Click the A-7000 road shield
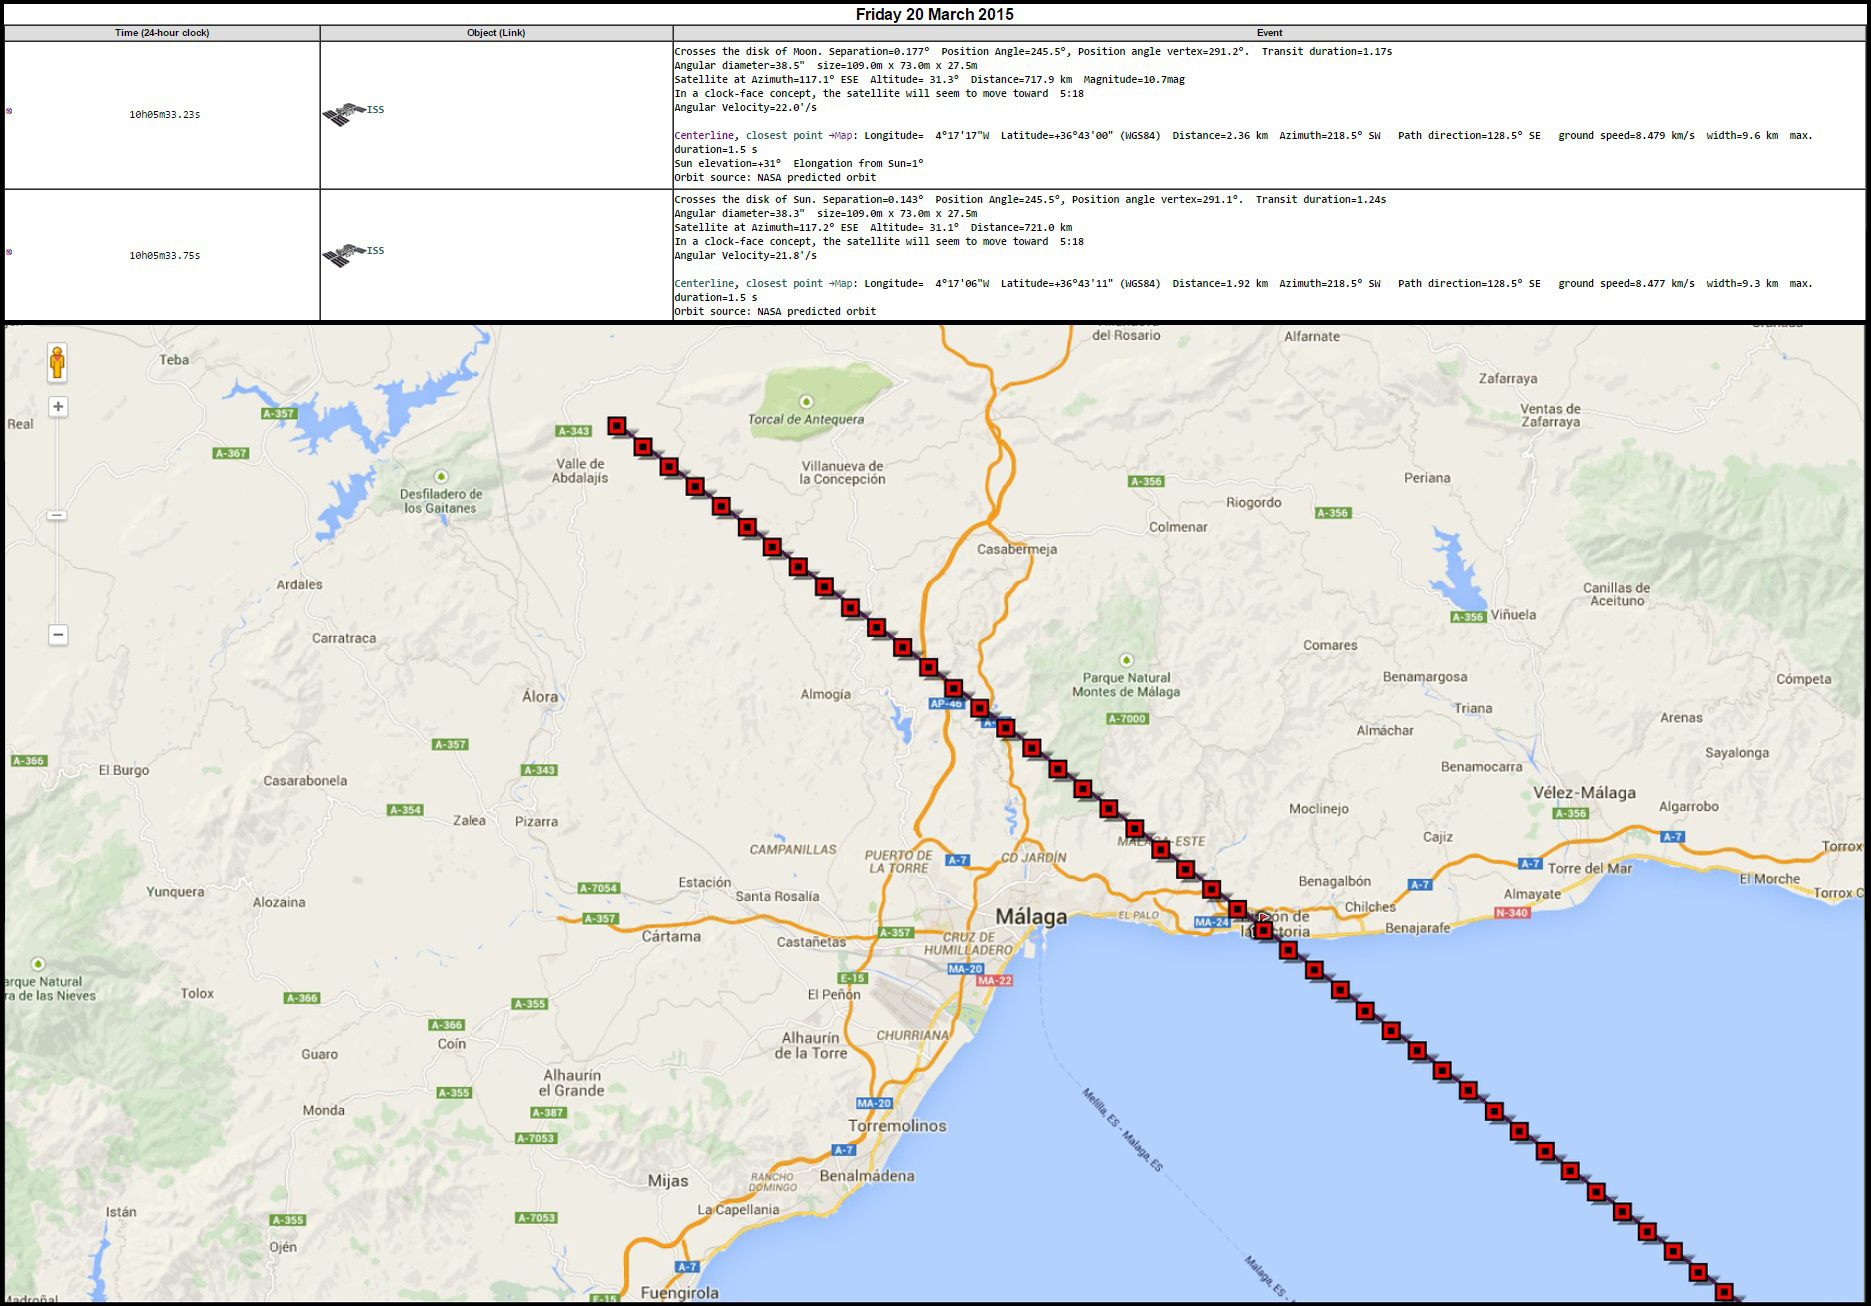Viewport: 1871px width, 1306px height. 1127,719
